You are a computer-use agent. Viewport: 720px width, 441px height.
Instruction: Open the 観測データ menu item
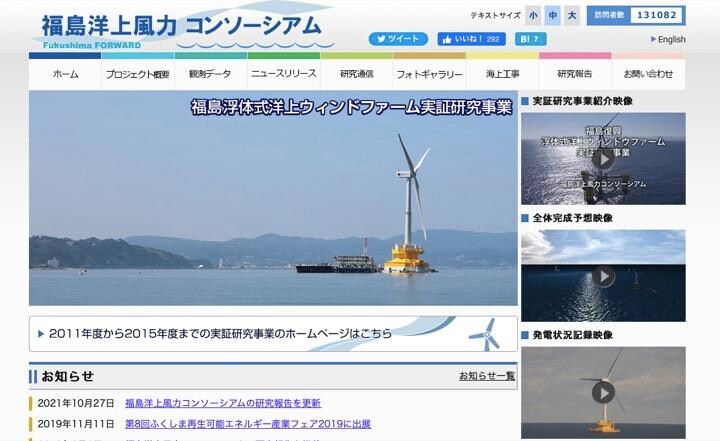click(211, 74)
